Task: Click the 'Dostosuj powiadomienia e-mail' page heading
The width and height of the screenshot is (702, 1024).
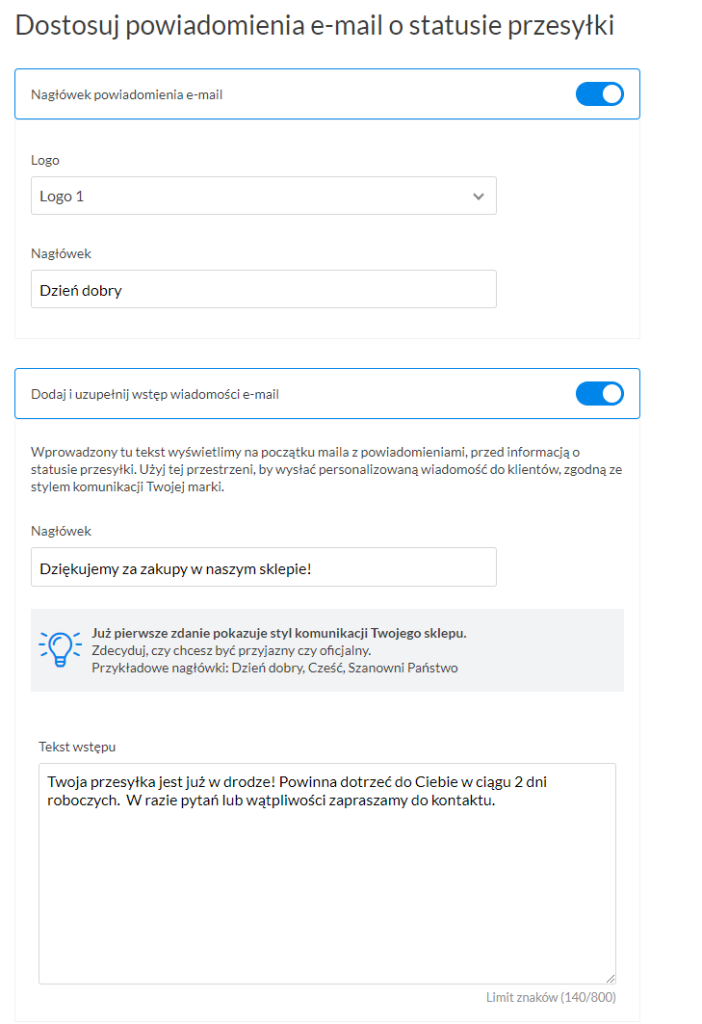Action: click(x=314, y=27)
